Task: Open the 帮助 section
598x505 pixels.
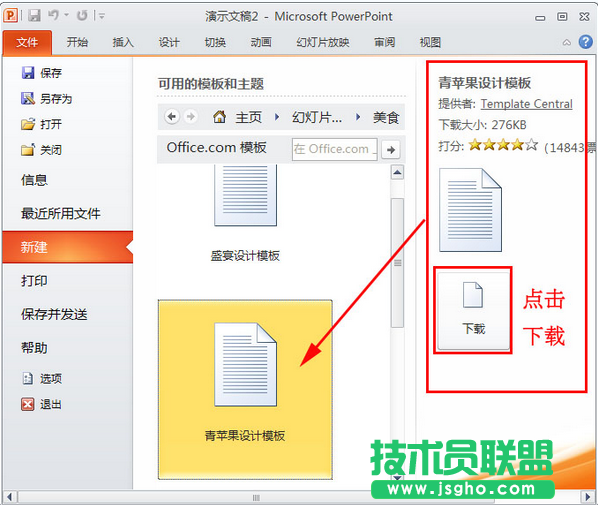Action: pyautogui.click(x=34, y=348)
